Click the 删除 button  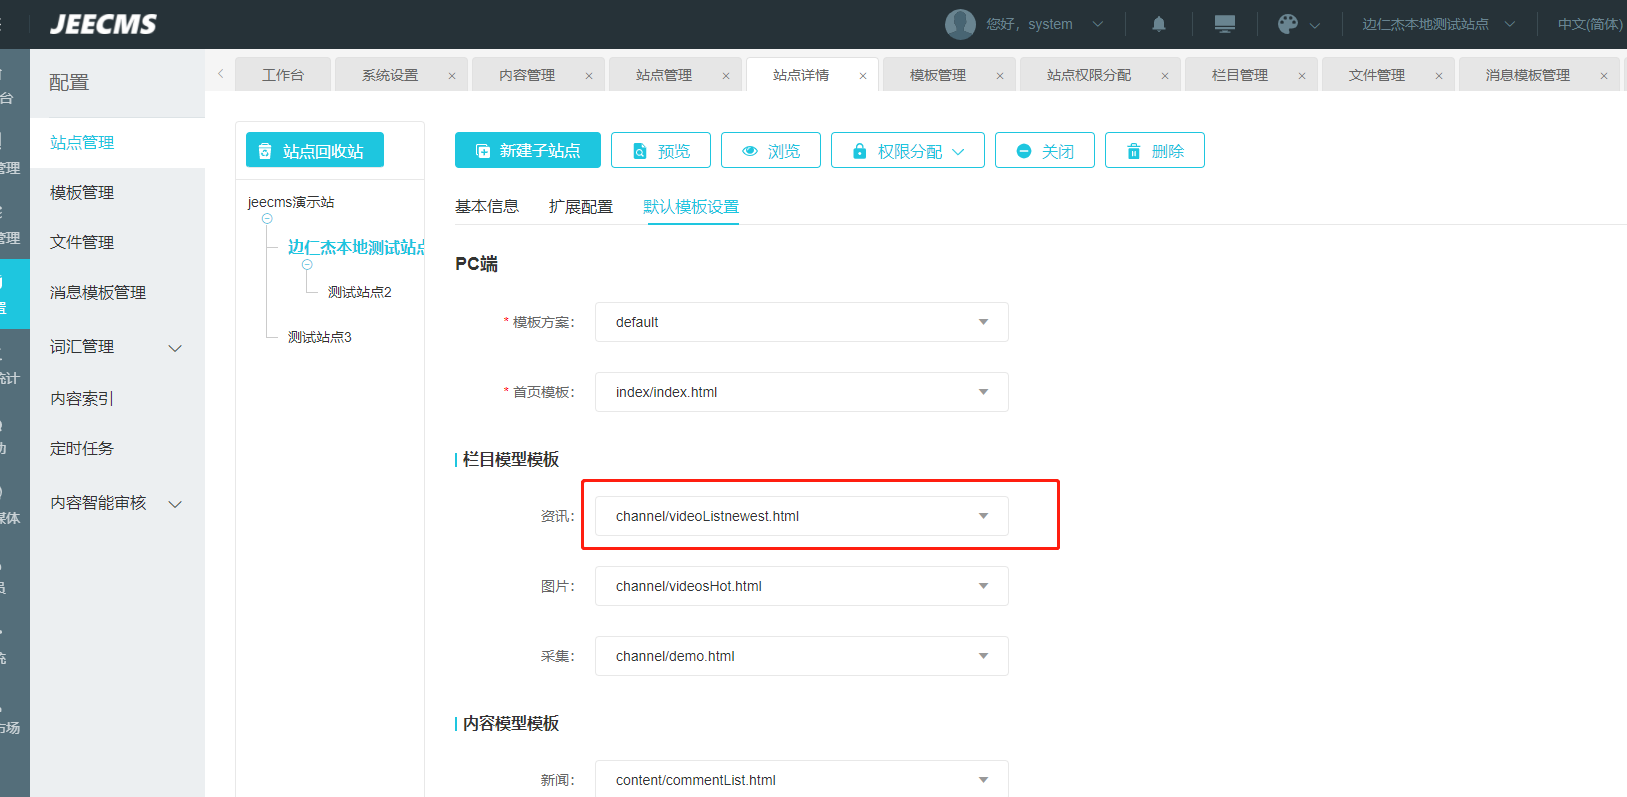(x=1155, y=150)
